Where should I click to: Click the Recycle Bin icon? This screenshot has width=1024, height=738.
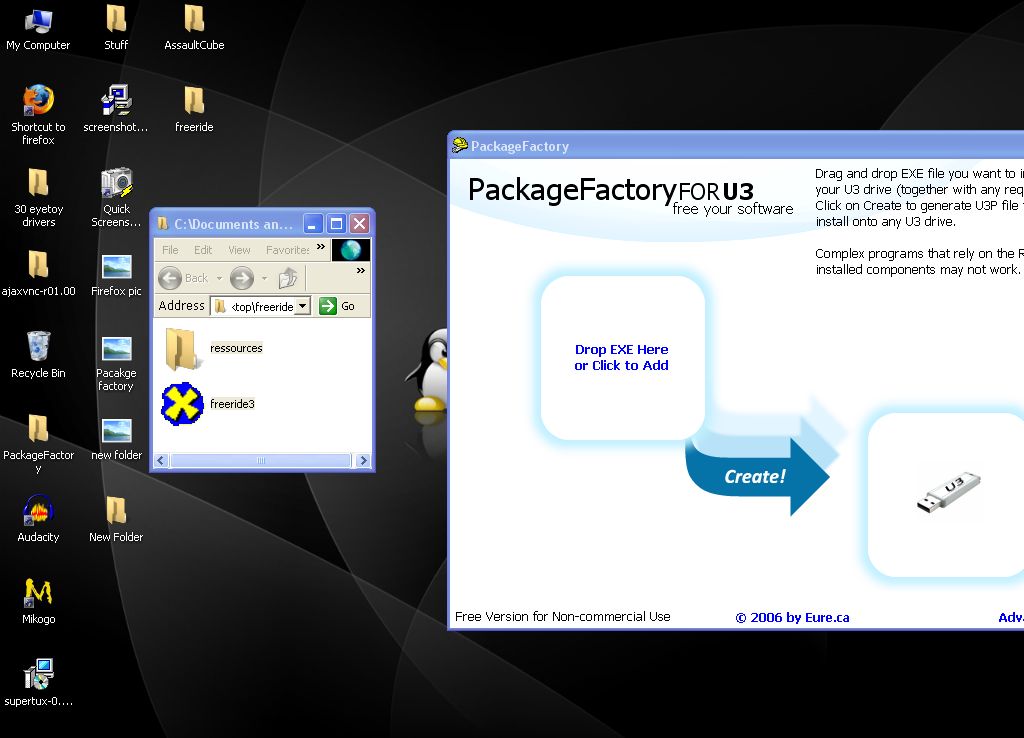tap(38, 354)
